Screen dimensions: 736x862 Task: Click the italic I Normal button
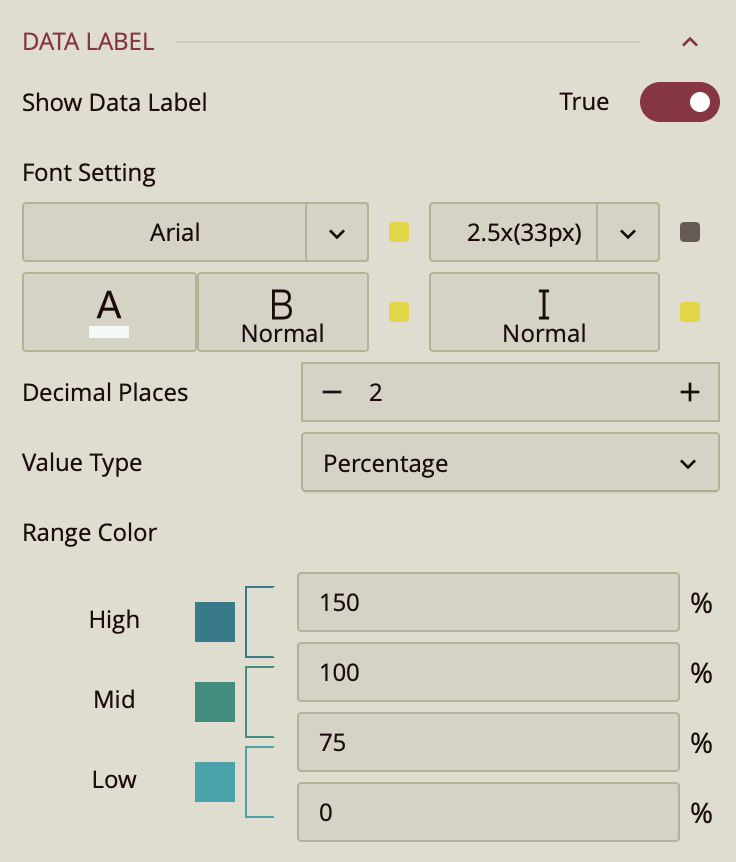544,312
